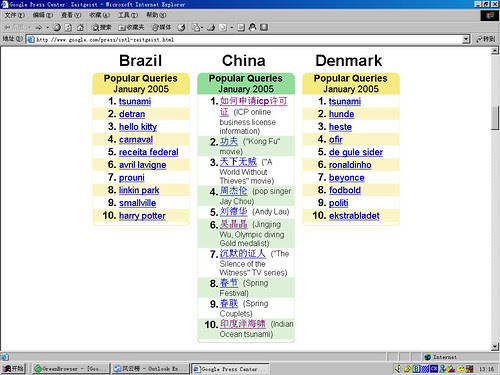The width and height of the screenshot is (500, 375).
Task: Open Brazil's 'tsunami' link
Action: [x=135, y=101]
